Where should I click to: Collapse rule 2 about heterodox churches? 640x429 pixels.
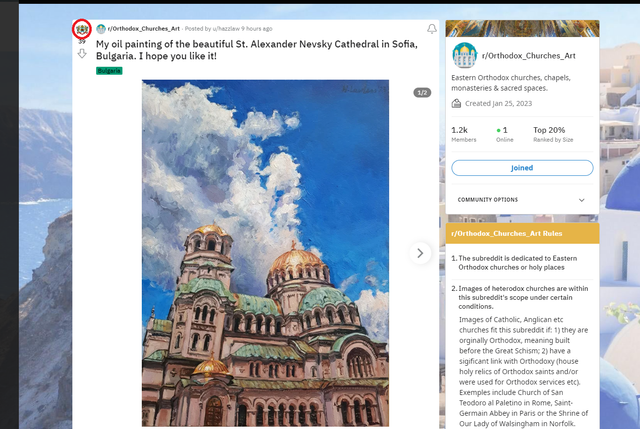[x=522, y=297]
